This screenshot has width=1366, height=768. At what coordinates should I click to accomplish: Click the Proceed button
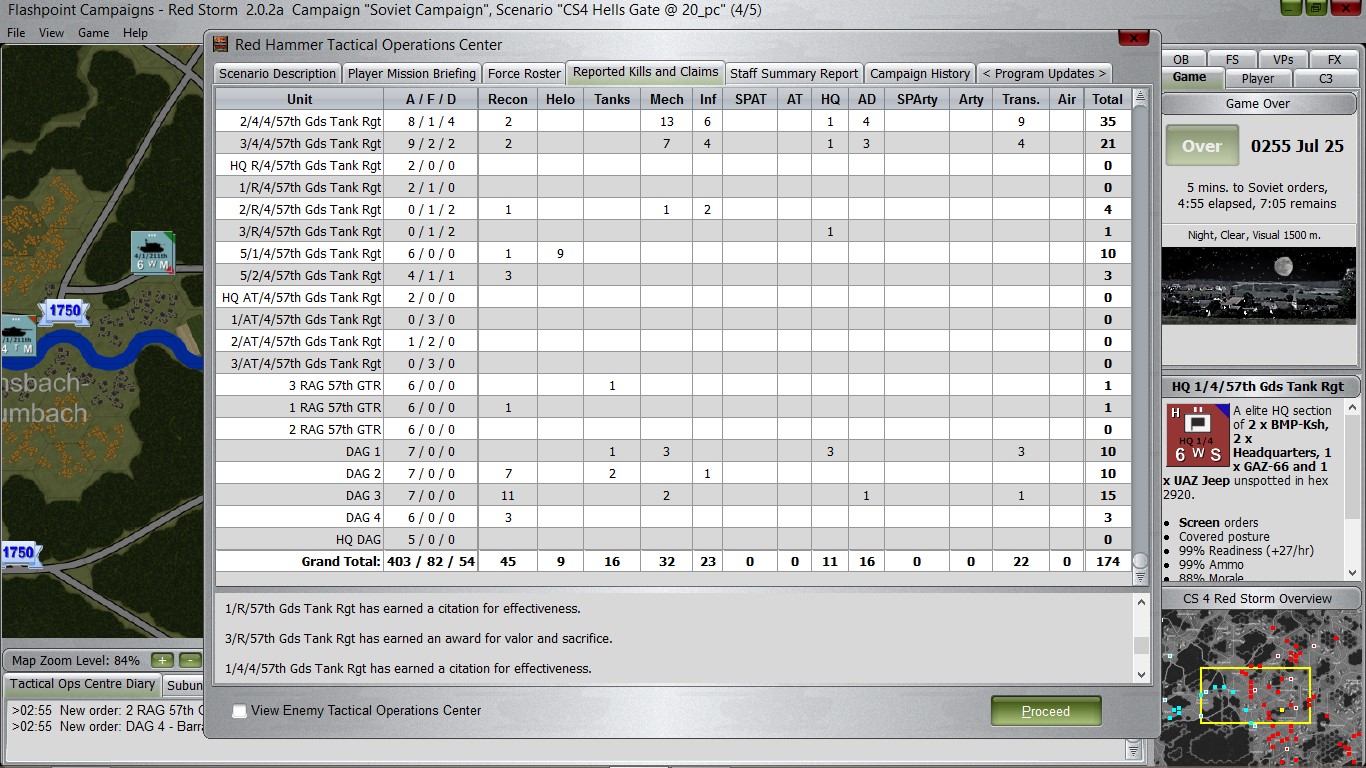click(x=1046, y=711)
